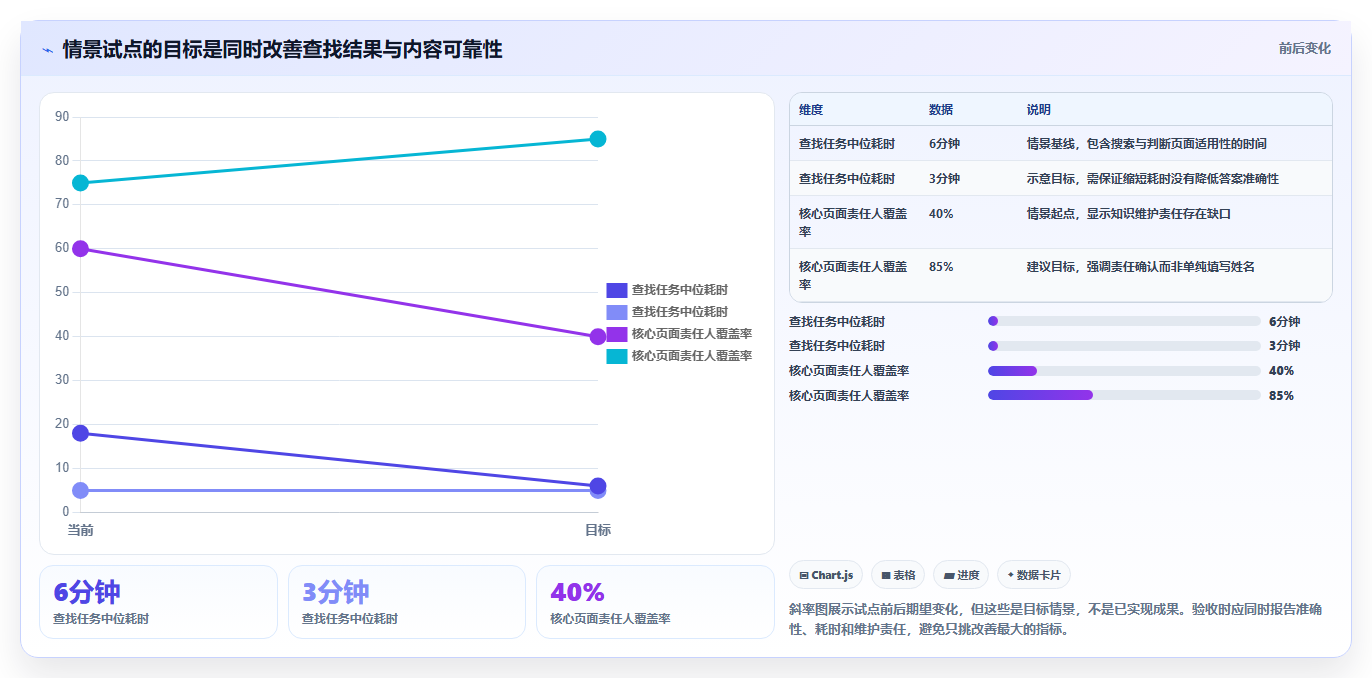Click the 当前 x-axis label
Viewport: 1372px width, 678px height.
[80, 530]
